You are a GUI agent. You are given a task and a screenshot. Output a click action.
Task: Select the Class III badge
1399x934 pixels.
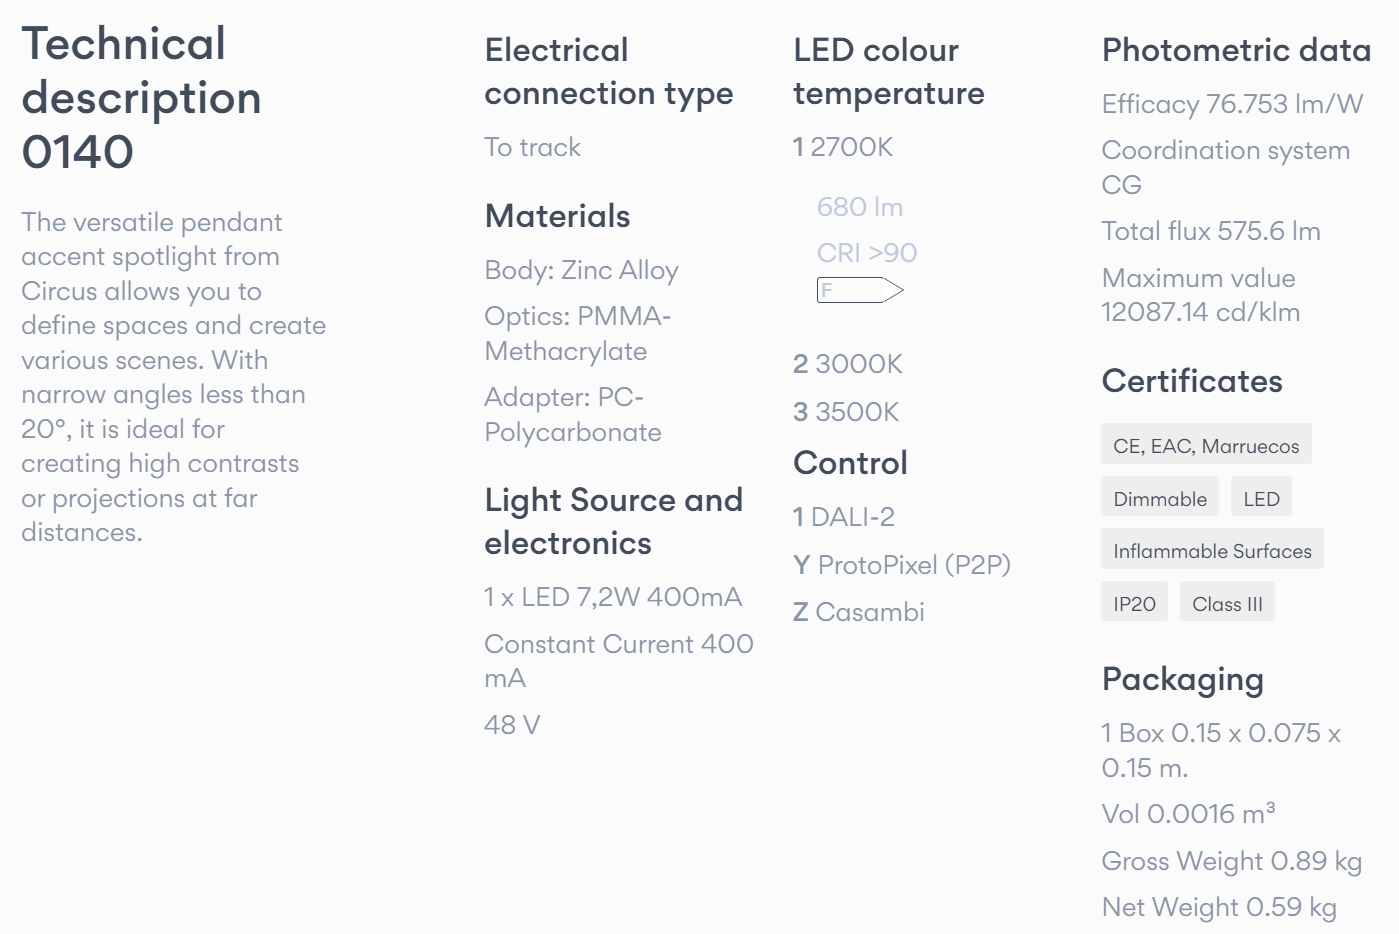pyautogui.click(x=1227, y=604)
